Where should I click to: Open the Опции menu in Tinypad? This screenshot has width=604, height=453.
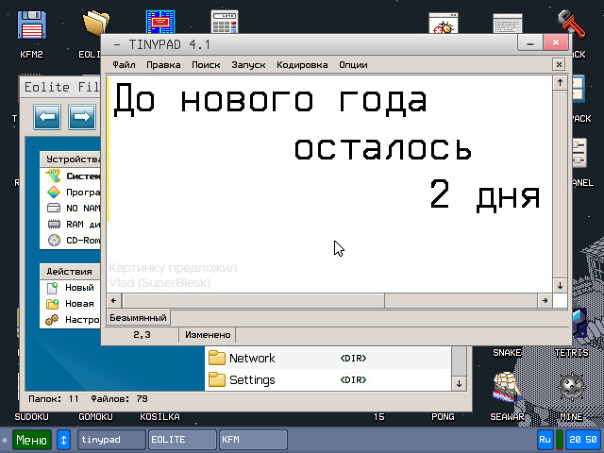[353, 65]
